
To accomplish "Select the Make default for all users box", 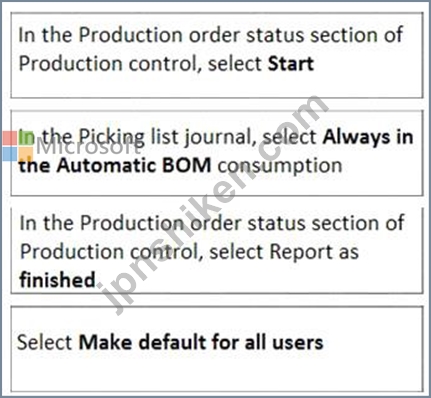I will tap(217, 349).
